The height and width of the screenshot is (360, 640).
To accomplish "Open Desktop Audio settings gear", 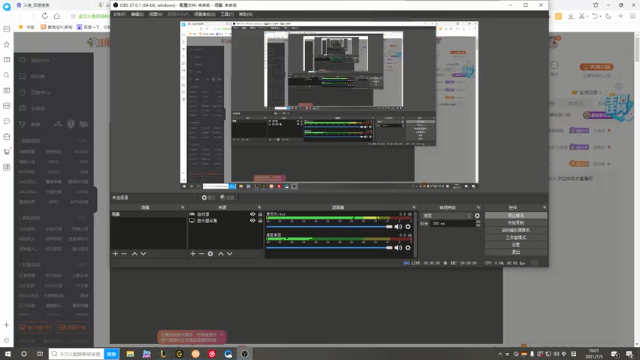I will [x=408, y=248].
